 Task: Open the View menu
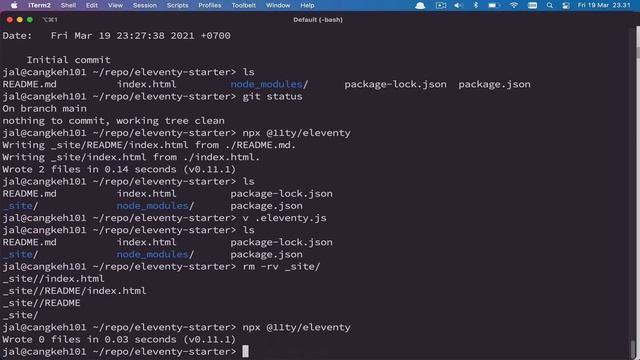pyautogui.click(x=115, y=5)
